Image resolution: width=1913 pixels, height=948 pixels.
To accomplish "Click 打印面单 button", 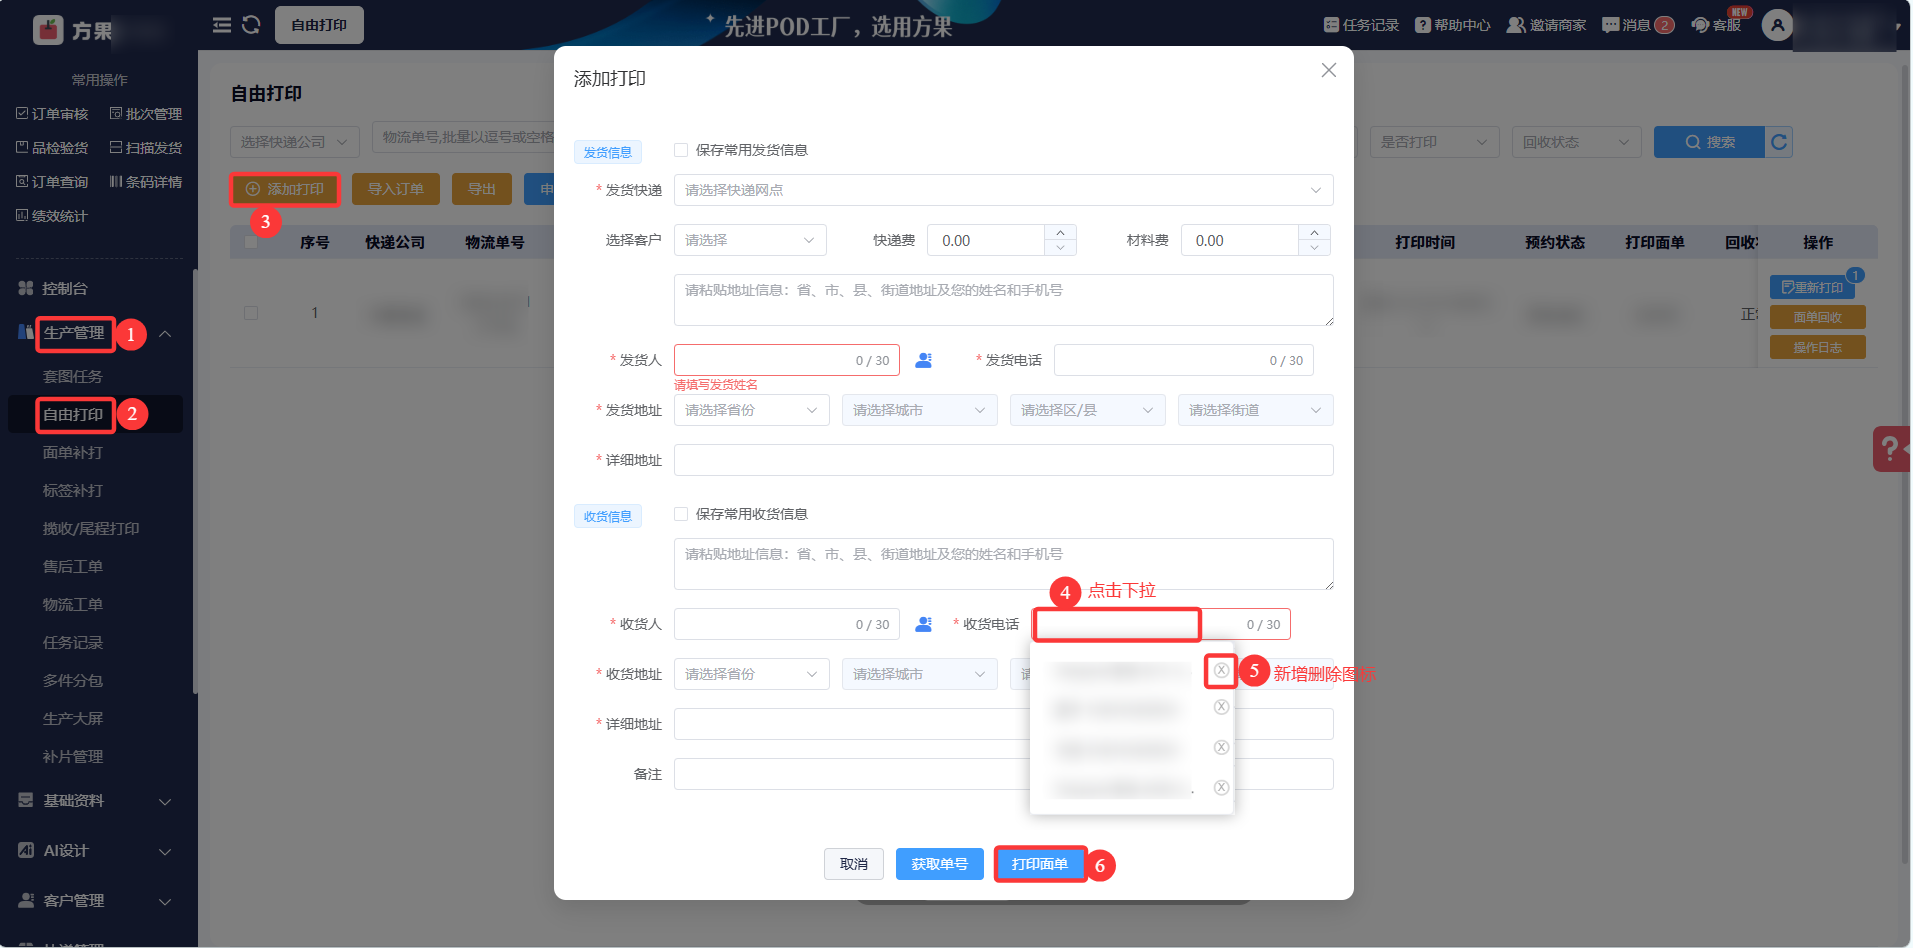I will 1040,864.
